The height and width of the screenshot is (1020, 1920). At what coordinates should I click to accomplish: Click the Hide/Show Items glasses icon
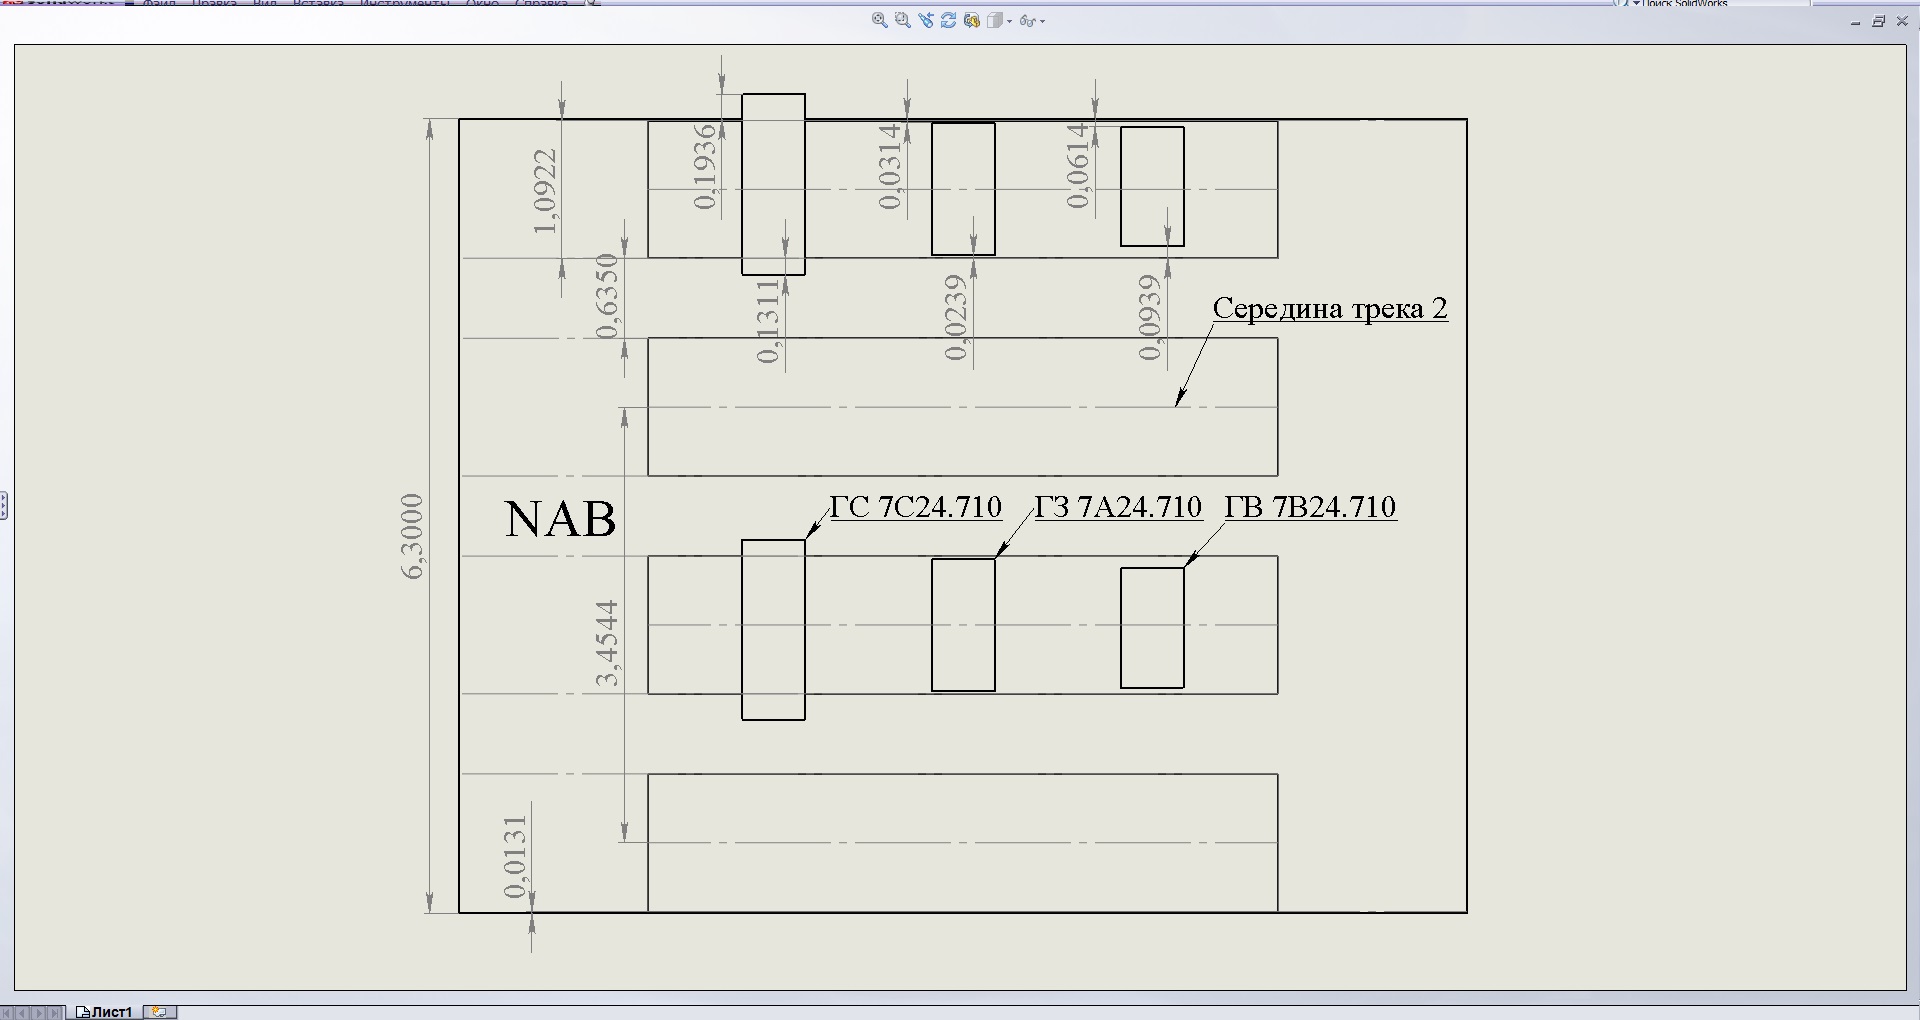pos(1027,21)
